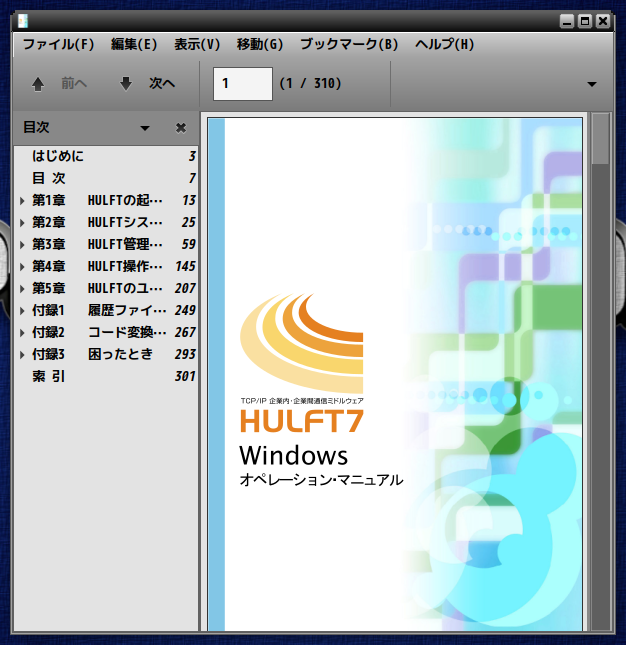Click the window application icon in title bar
The height and width of the screenshot is (645, 626).
click(23, 21)
